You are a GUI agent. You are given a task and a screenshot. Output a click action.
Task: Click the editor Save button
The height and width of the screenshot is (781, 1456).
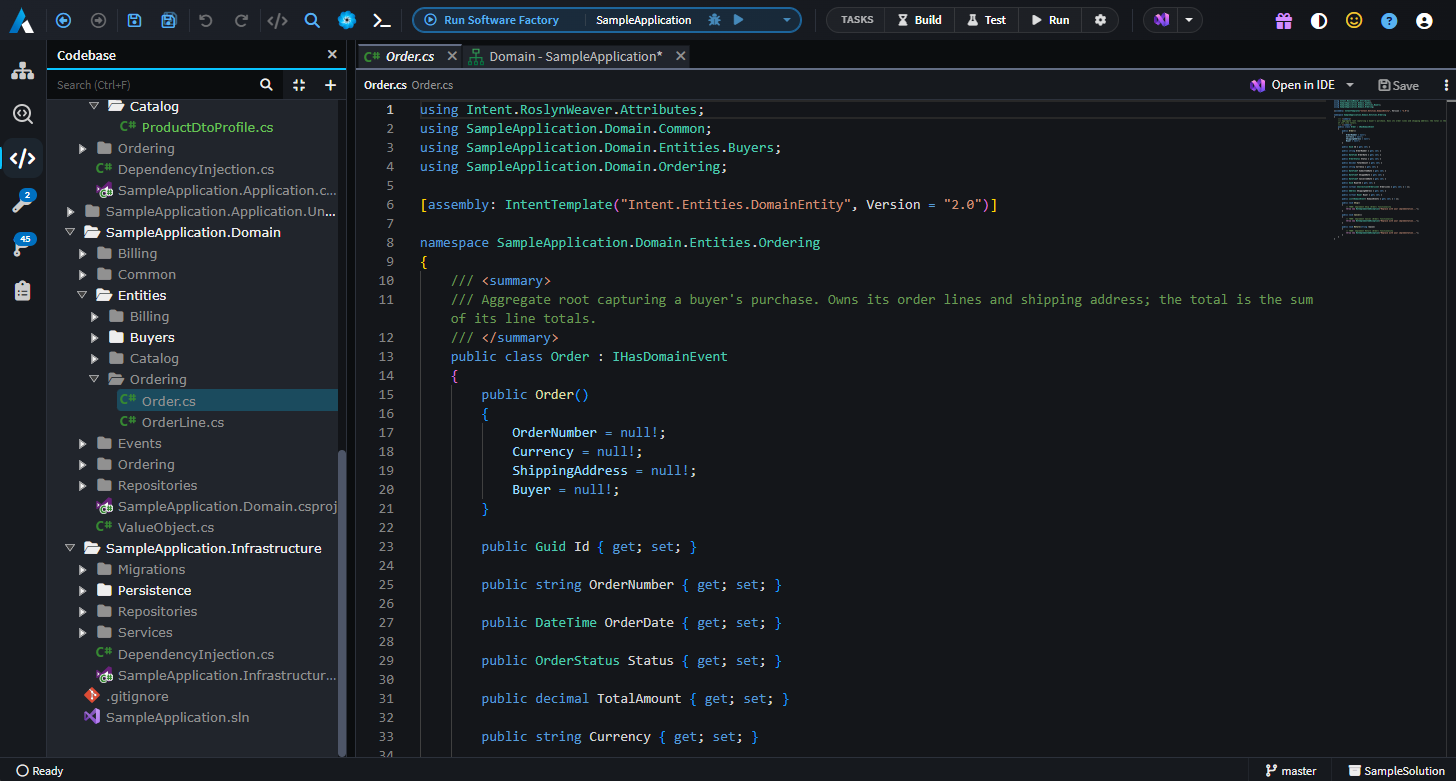1398,85
